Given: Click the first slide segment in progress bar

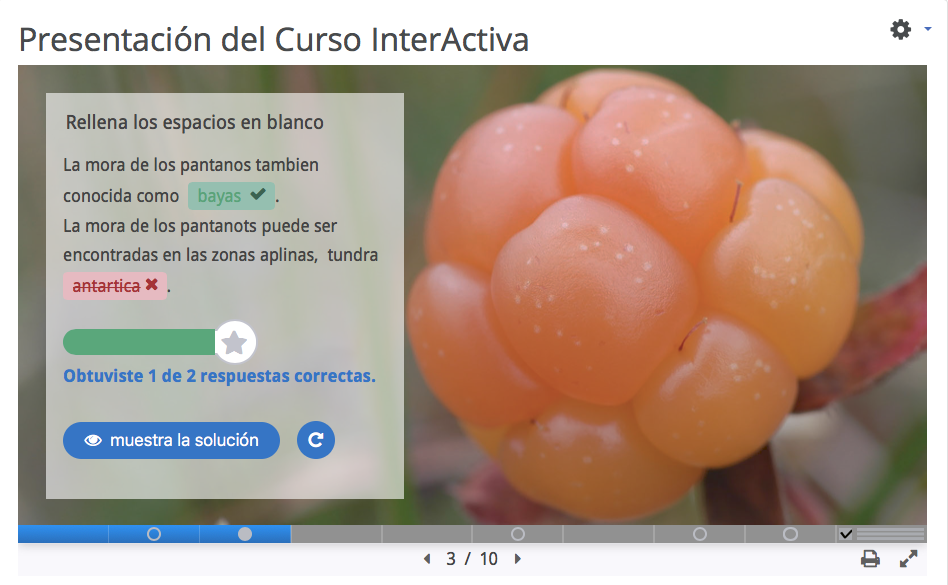Looking at the screenshot, I should click(x=63, y=534).
